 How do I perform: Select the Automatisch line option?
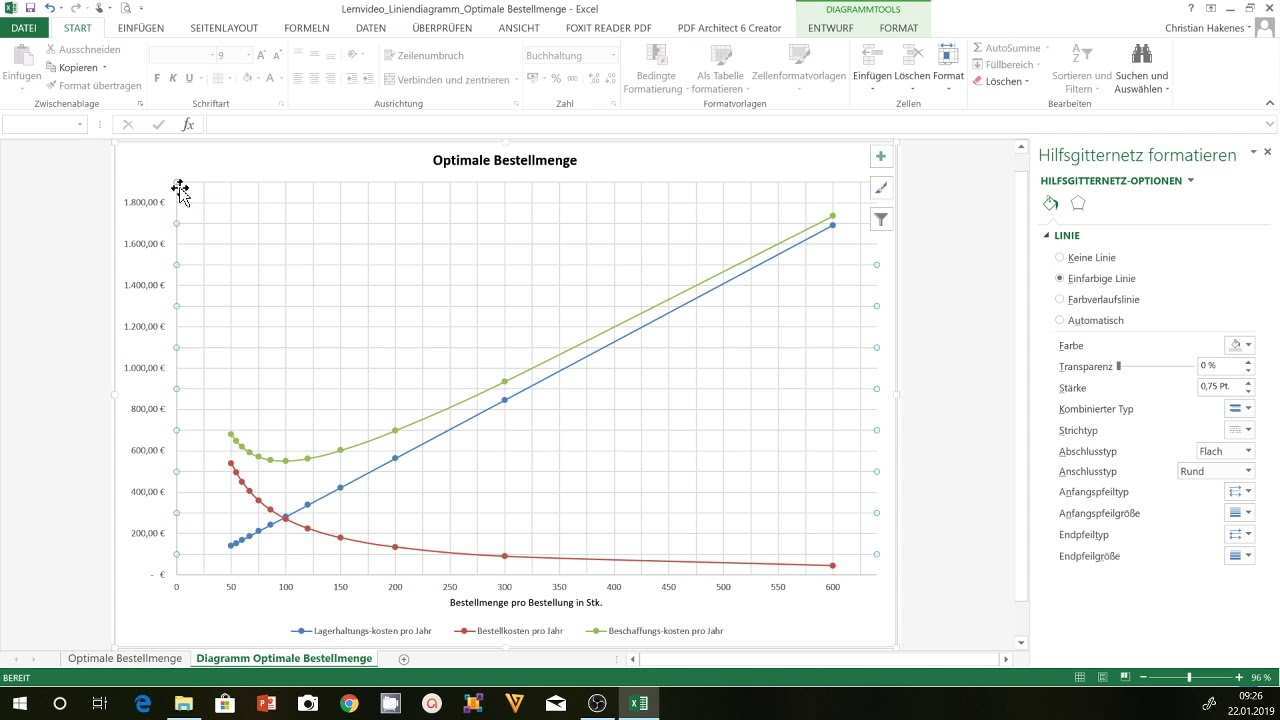coord(1060,321)
